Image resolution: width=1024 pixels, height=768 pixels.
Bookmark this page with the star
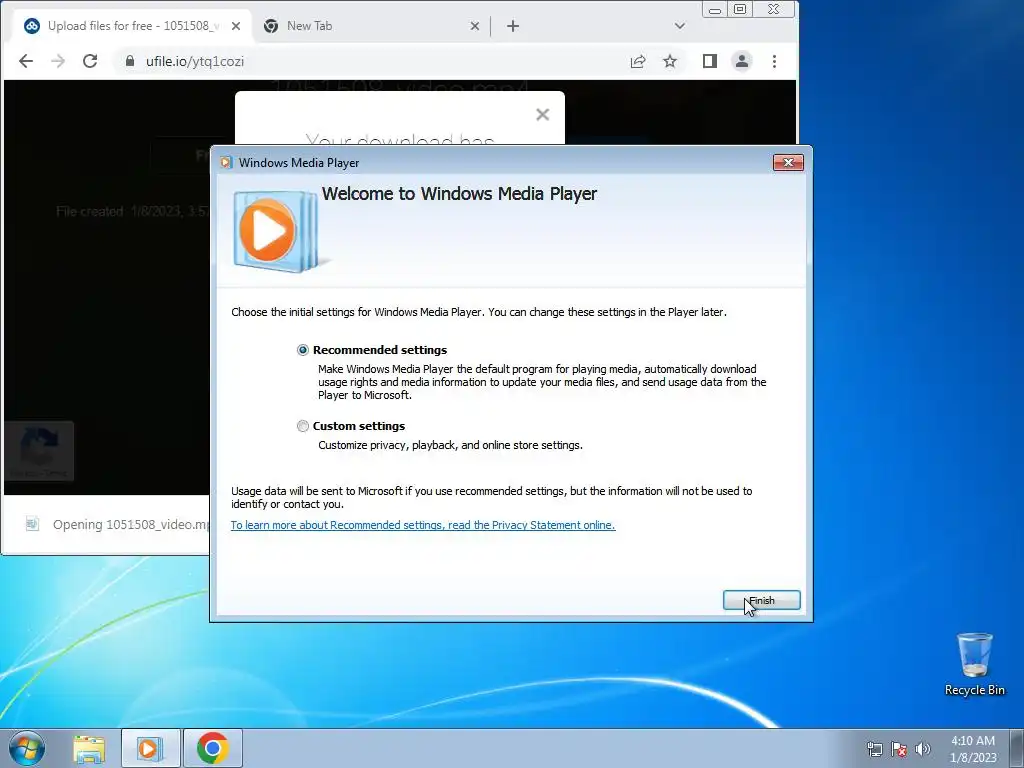670,61
